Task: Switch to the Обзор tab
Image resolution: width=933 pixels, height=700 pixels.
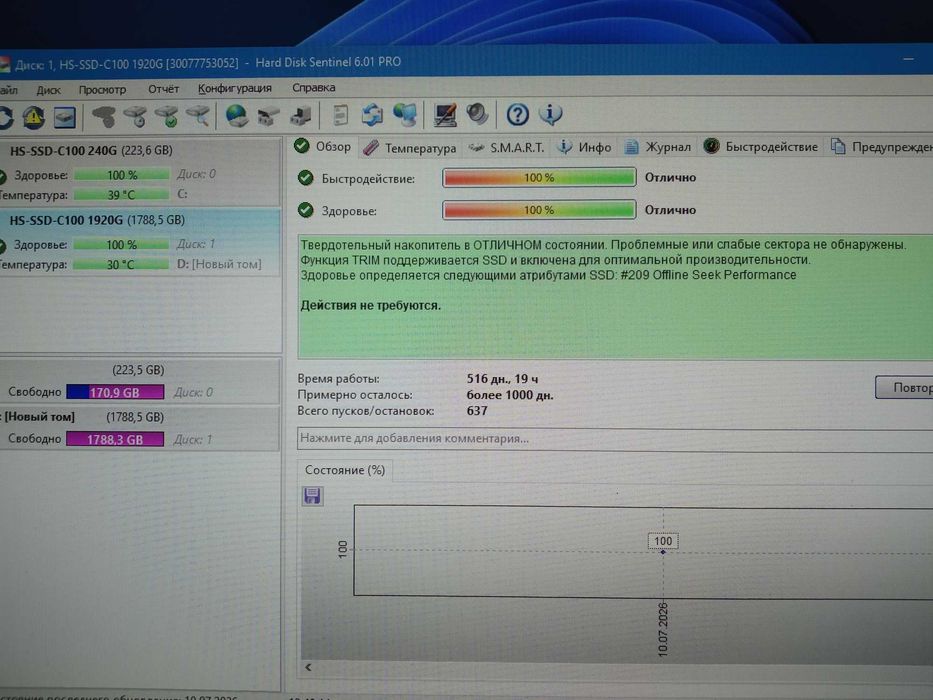Action: click(323, 146)
